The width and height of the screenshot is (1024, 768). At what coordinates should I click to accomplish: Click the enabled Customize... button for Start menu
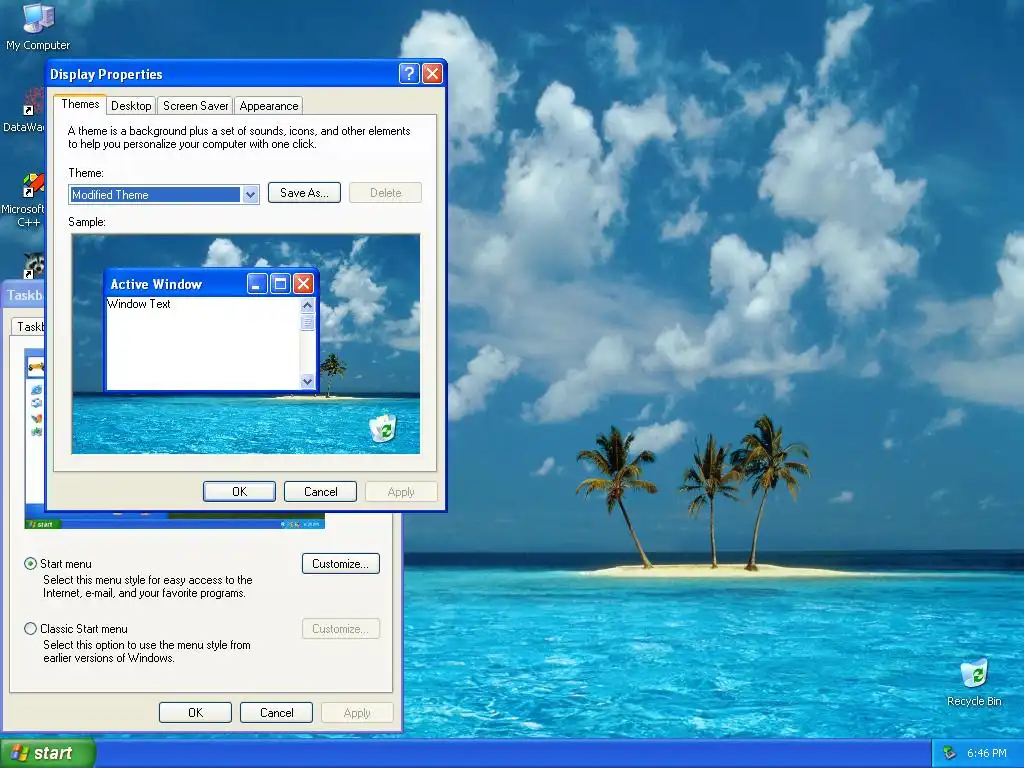pos(341,564)
